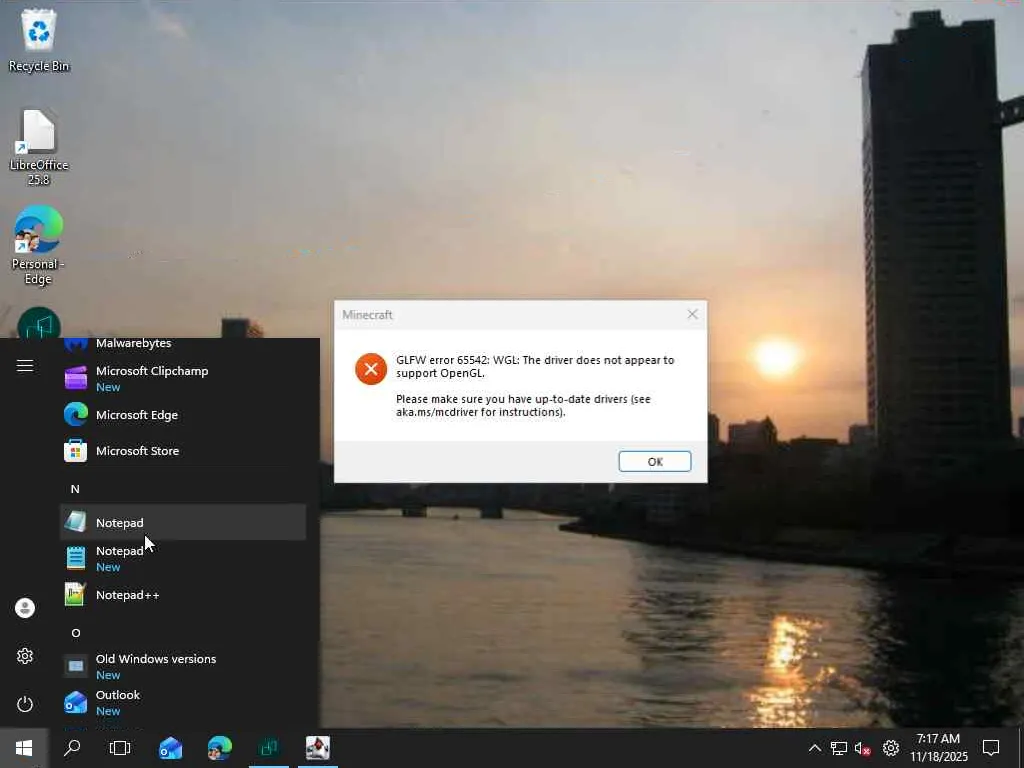1024x768 pixels.
Task: Open Edge from the taskbar
Action: [x=219, y=748]
